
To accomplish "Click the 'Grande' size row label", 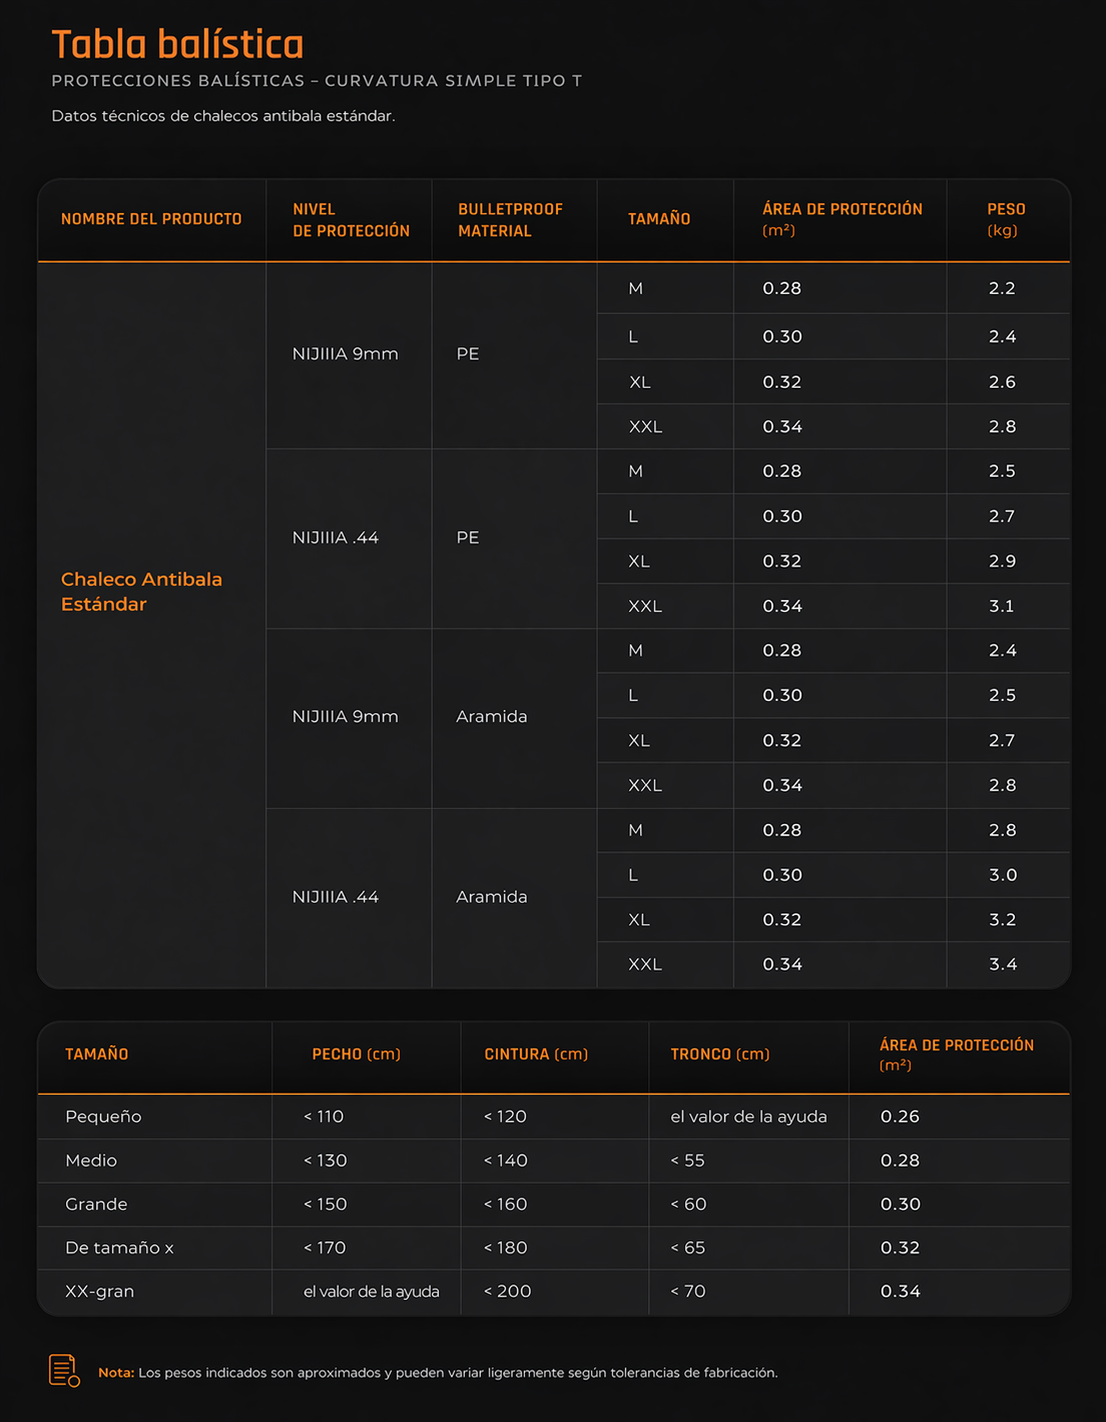I will 96,1204.
